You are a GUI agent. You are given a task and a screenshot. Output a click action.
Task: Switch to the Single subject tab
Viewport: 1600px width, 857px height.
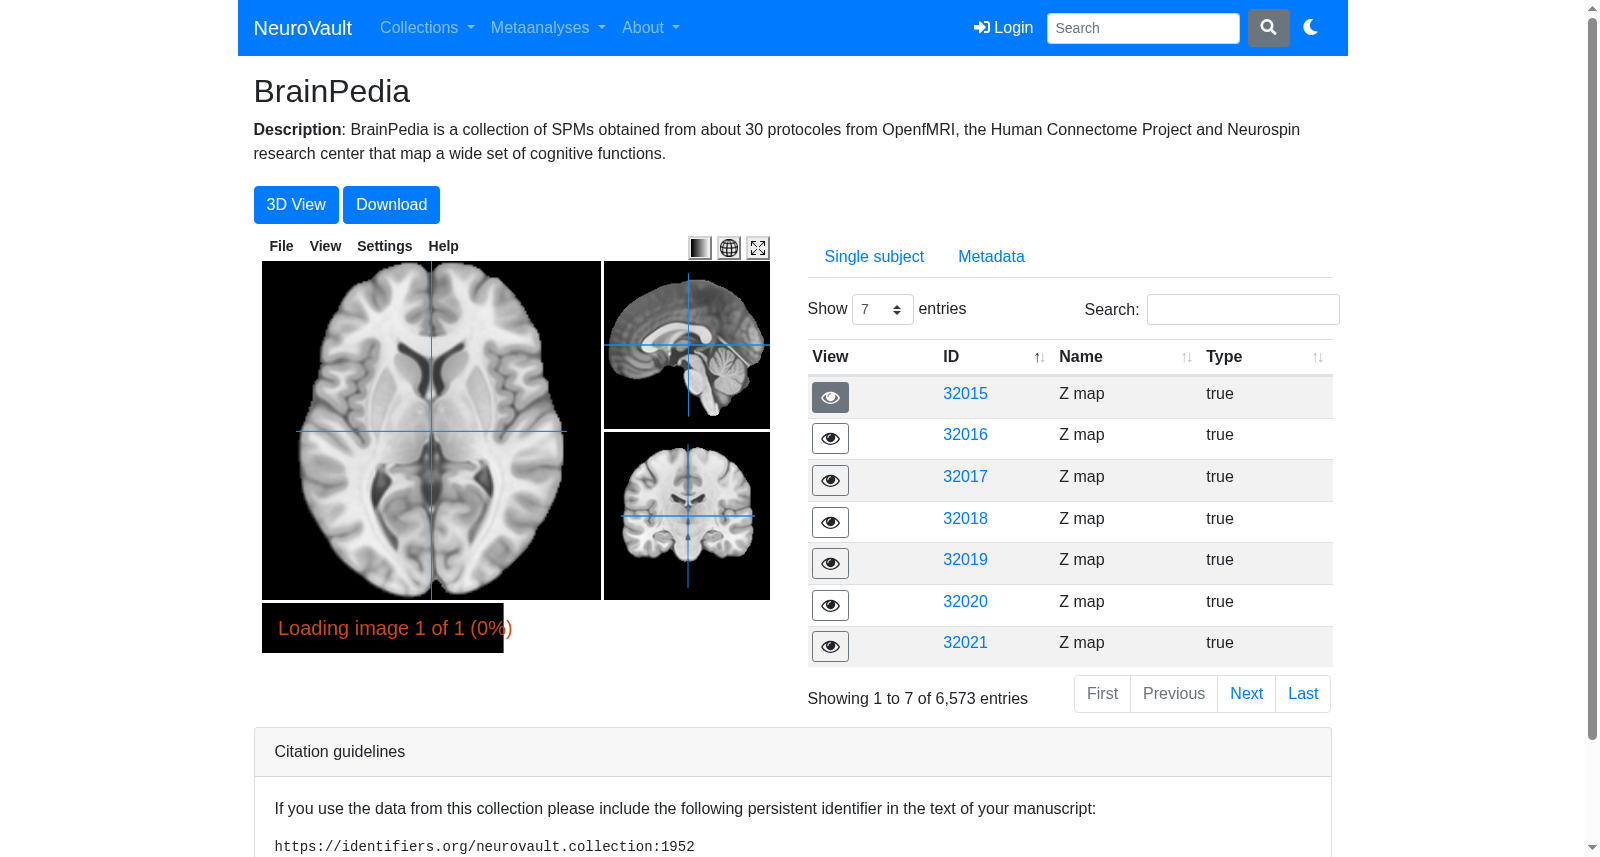pyautogui.click(x=874, y=257)
